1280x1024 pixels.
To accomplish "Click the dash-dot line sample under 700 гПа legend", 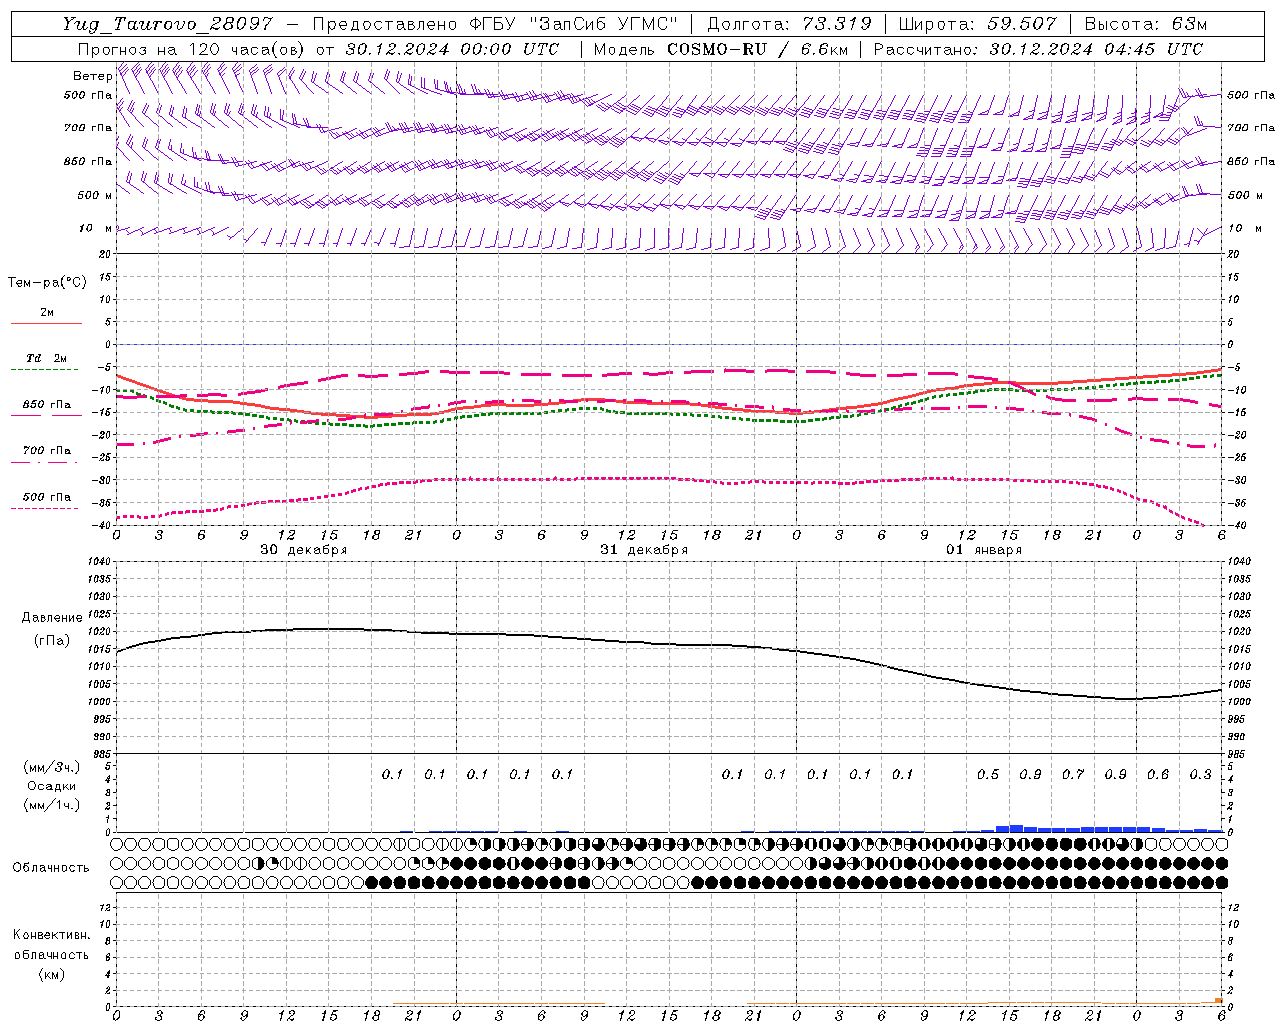I will click(44, 462).
